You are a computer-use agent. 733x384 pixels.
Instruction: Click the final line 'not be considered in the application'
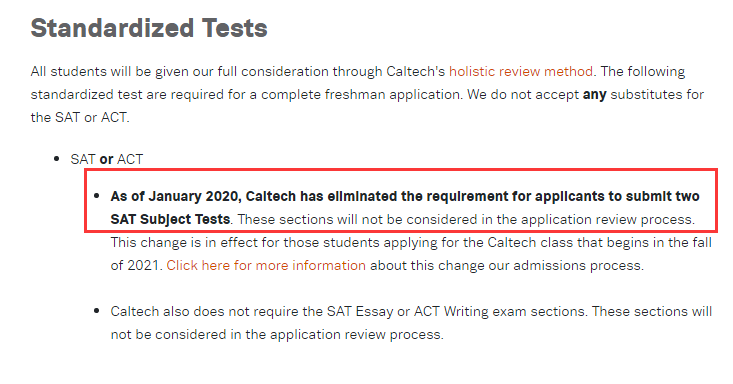(277, 334)
